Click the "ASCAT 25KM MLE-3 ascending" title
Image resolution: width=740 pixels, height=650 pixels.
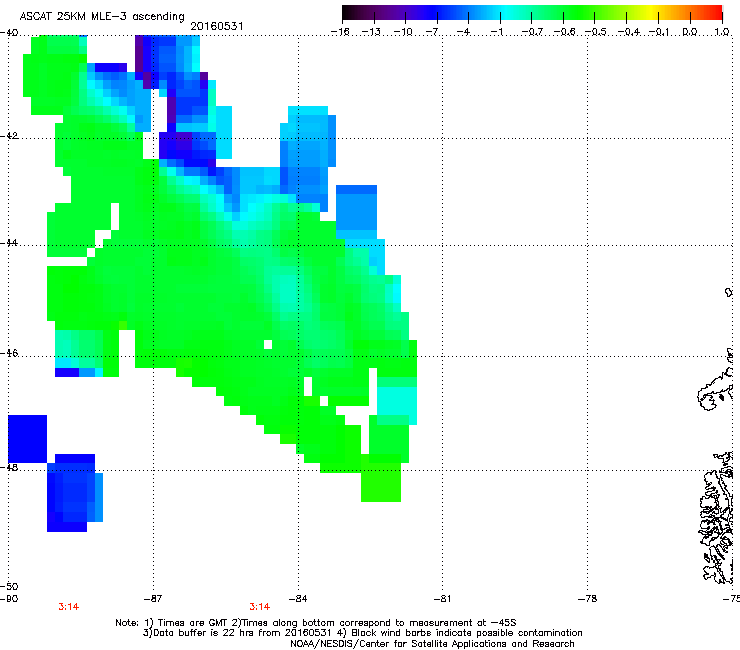(102, 16)
